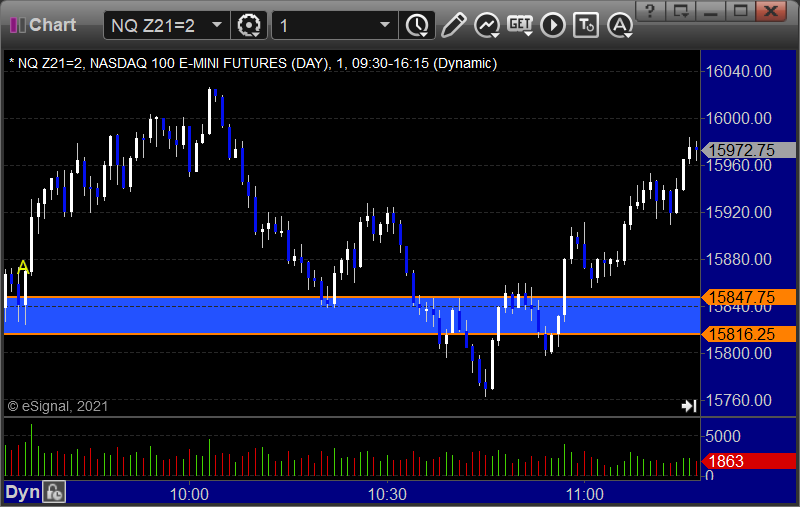Click the 15960.00 price axis label
Viewport: 800px width, 507px height.
tap(738, 166)
